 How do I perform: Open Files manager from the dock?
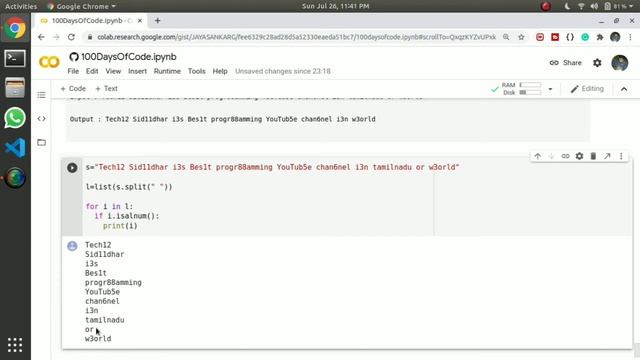click(15, 88)
